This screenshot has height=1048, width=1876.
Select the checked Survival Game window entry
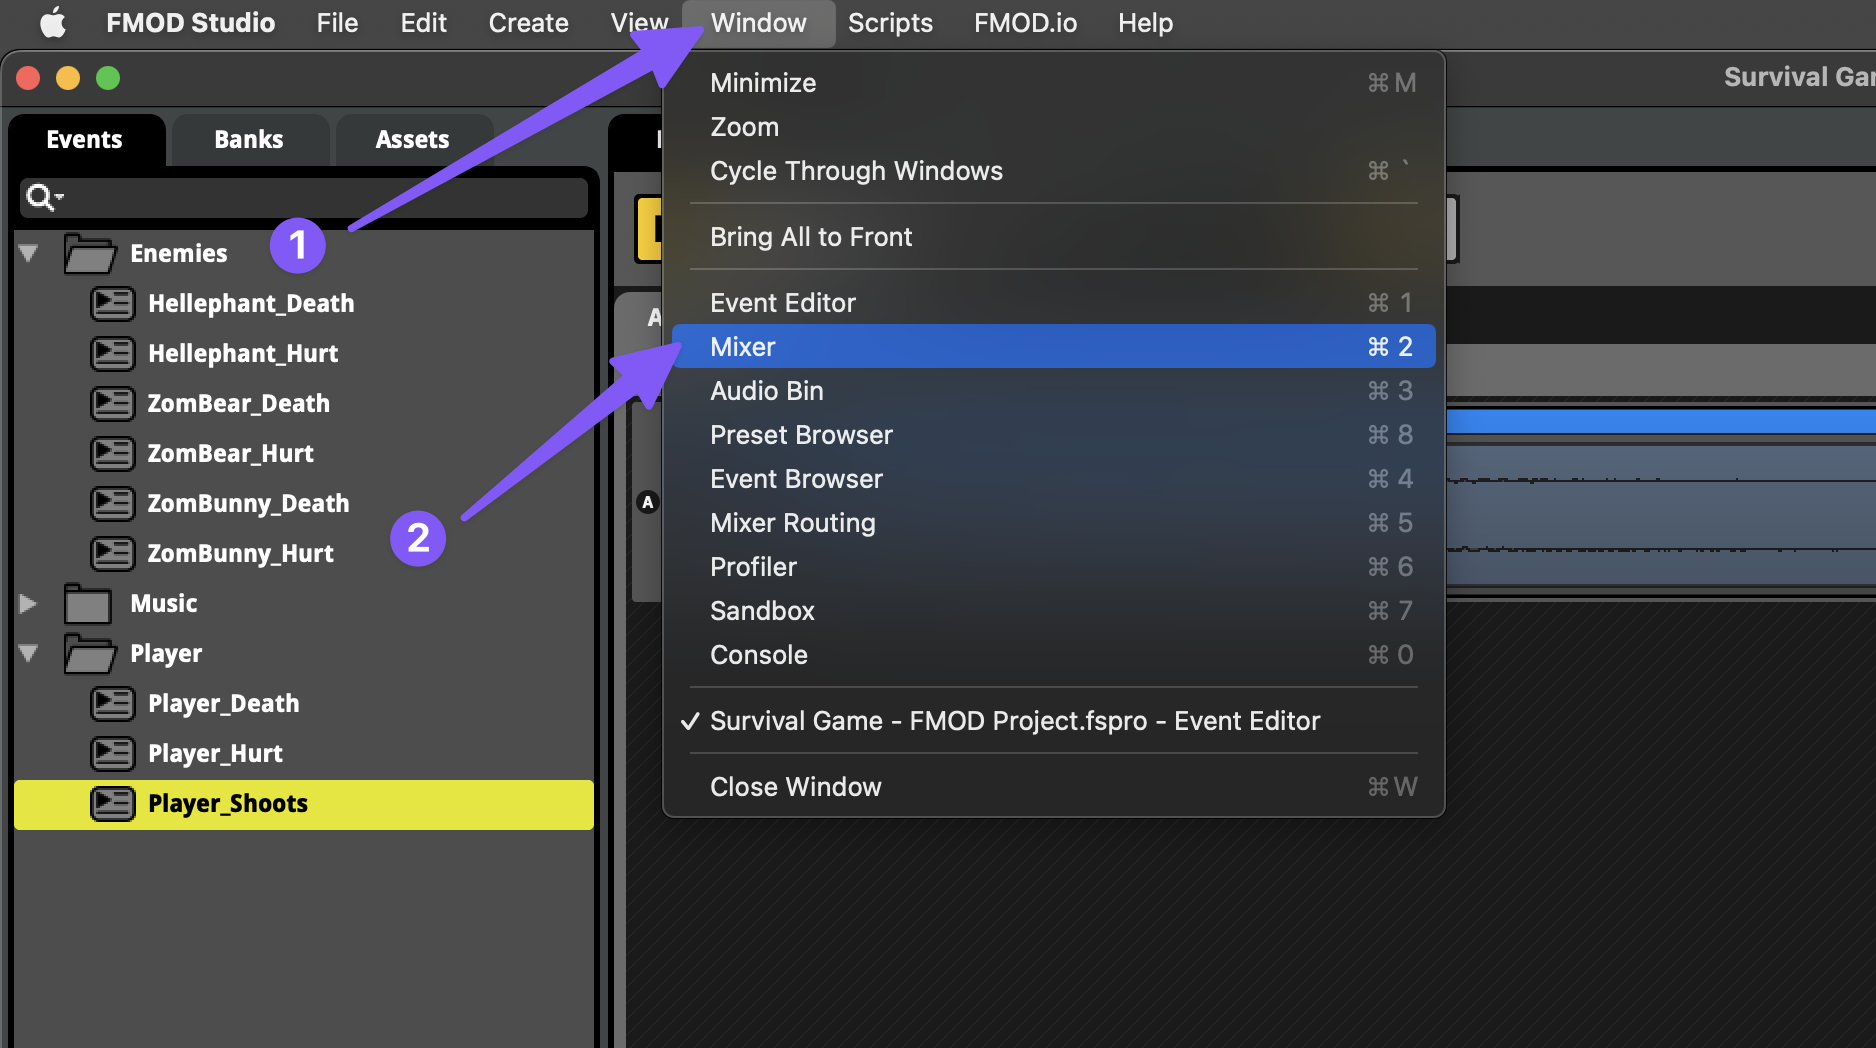[1014, 721]
